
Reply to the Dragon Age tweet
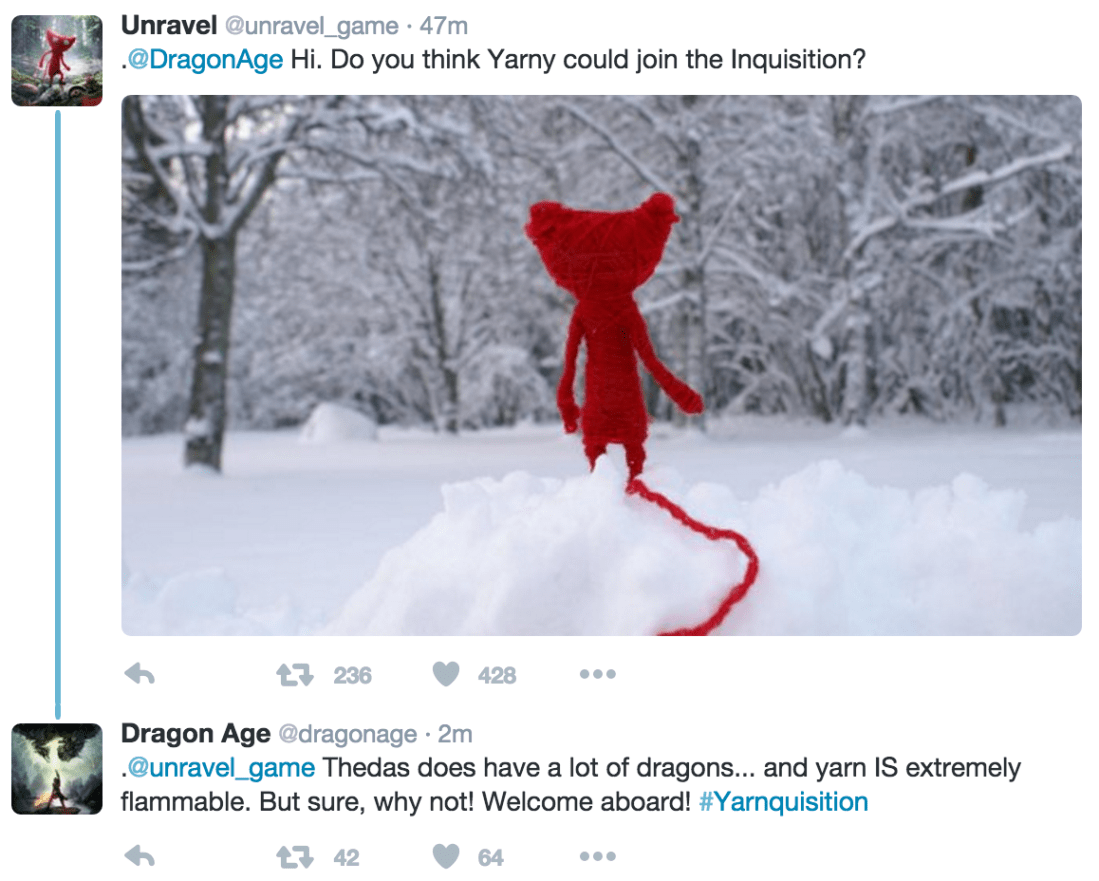coord(139,856)
